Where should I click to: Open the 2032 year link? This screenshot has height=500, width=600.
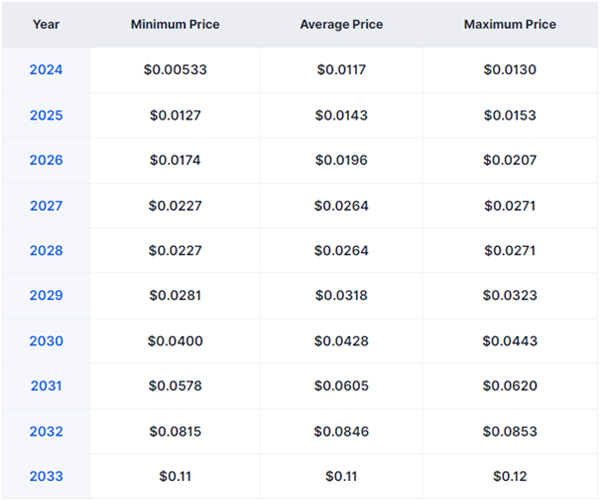(x=46, y=432)
